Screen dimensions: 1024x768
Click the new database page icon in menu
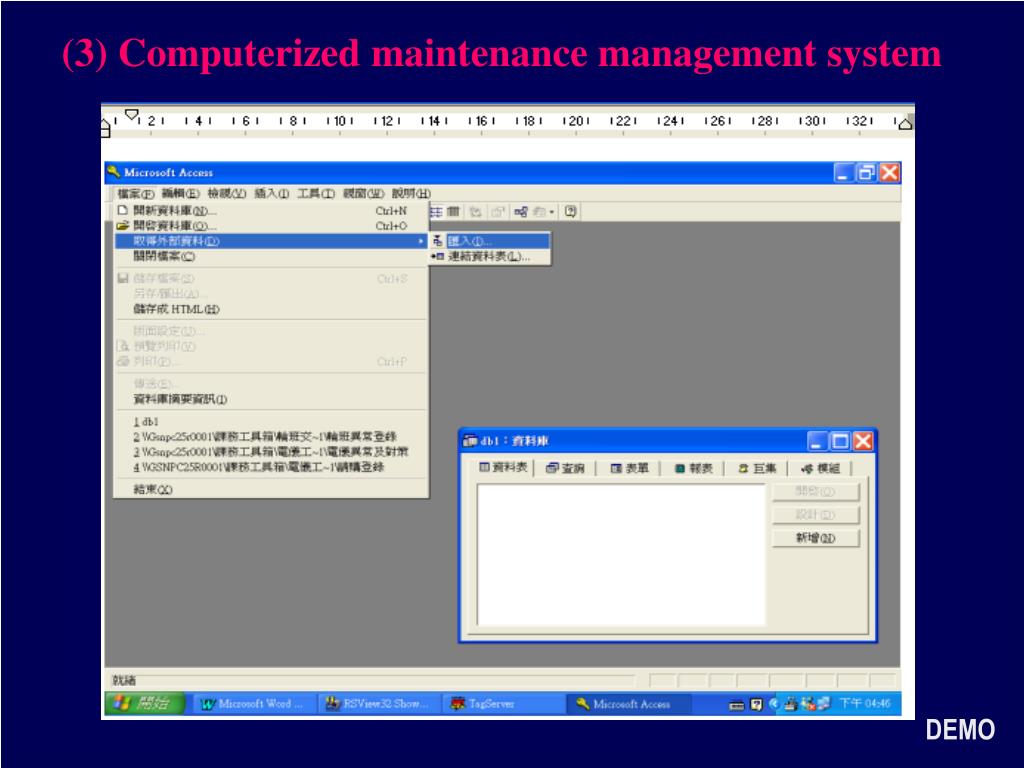coord(122,210)
